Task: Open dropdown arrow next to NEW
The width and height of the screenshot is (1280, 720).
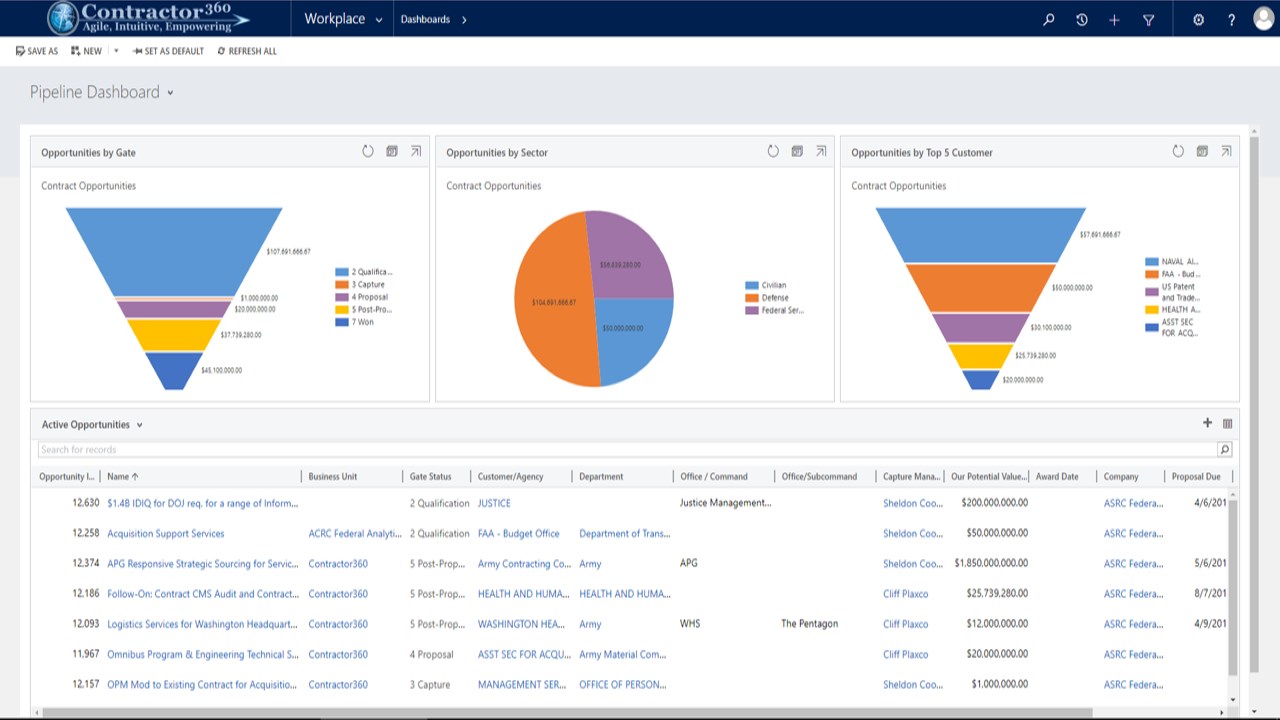Action: click(116, 51)
